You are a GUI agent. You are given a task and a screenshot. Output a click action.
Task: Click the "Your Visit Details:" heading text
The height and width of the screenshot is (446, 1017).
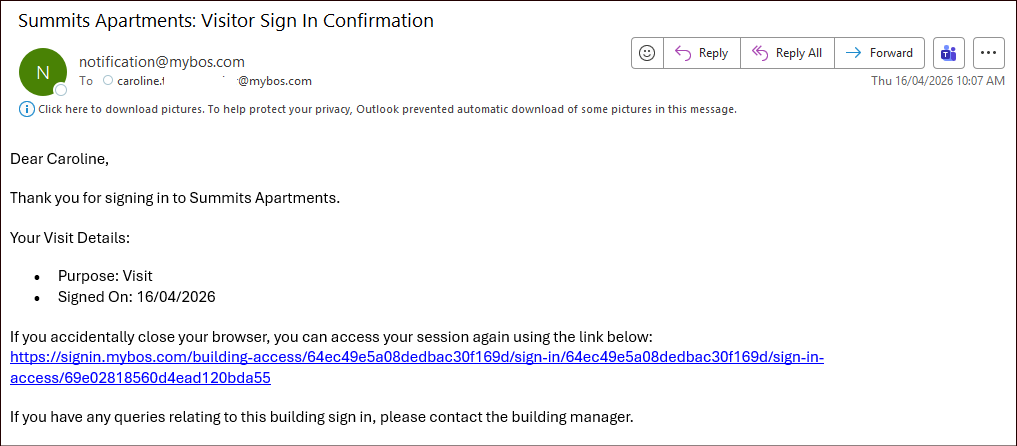pos(70,237)
